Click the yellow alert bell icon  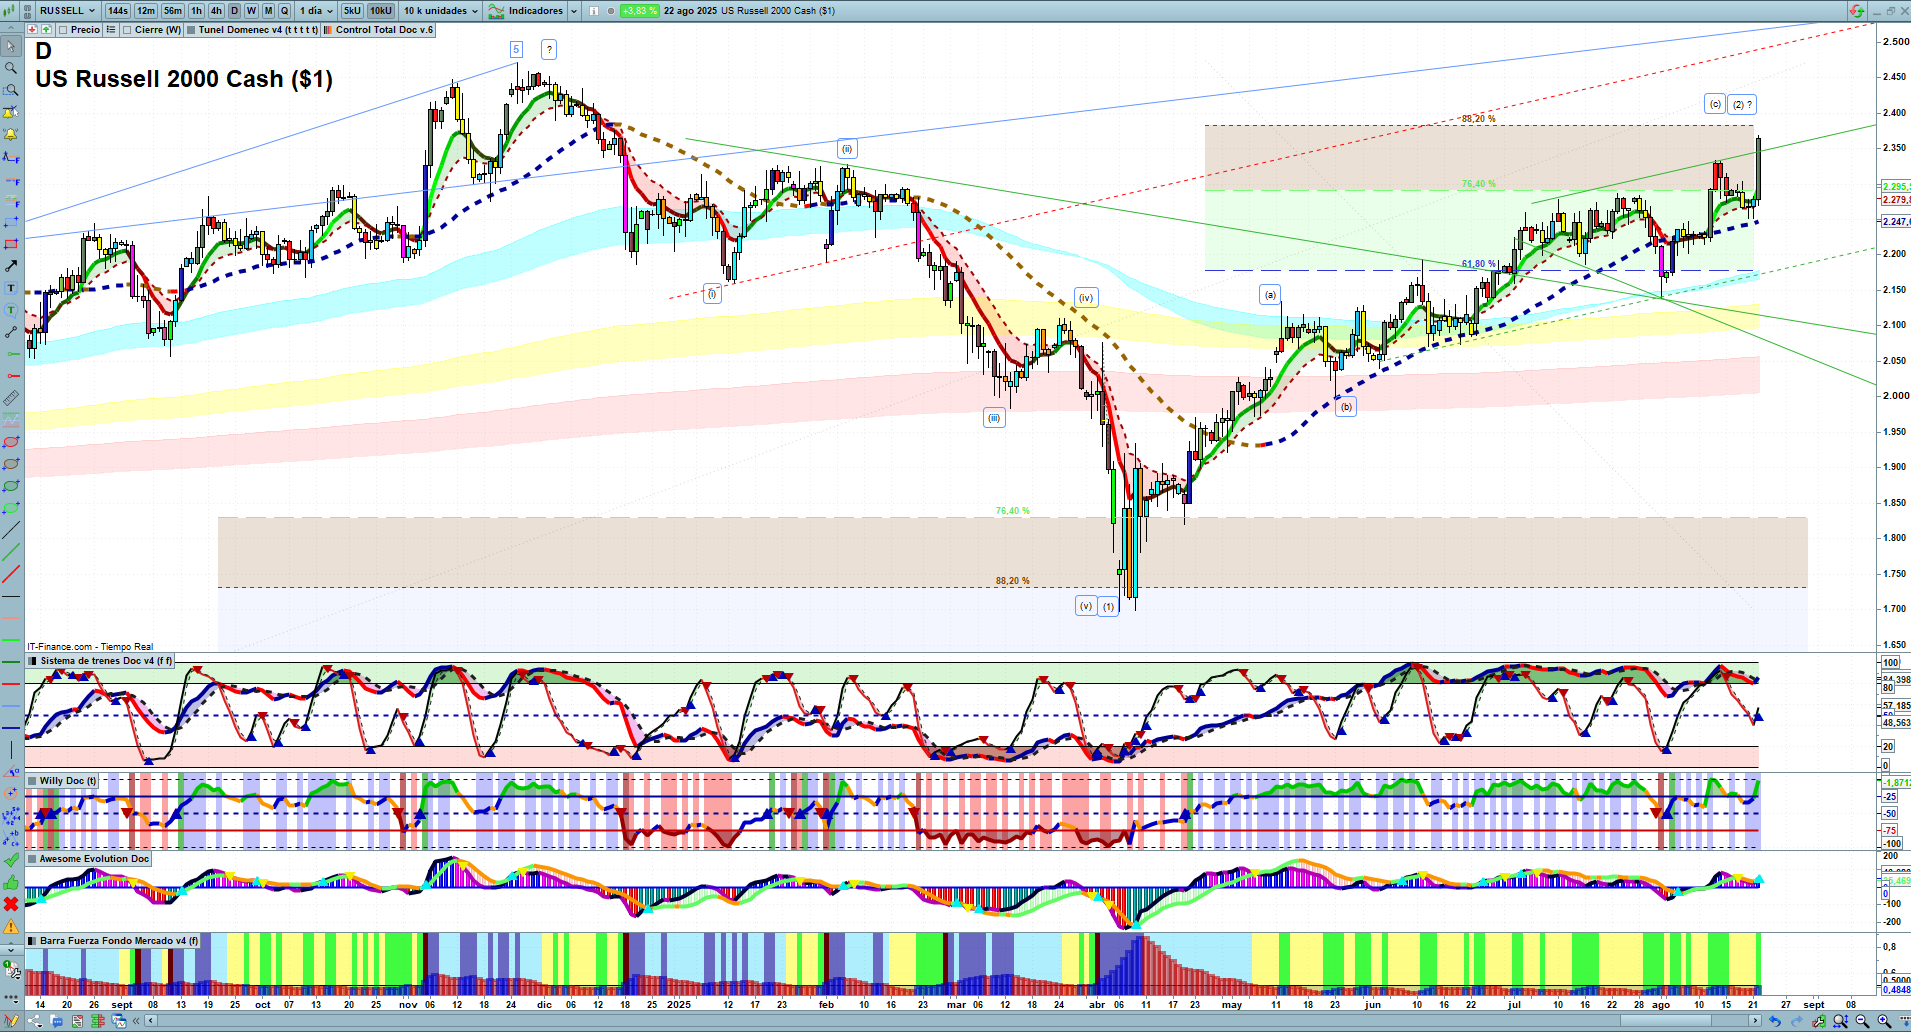coord(11,134)
